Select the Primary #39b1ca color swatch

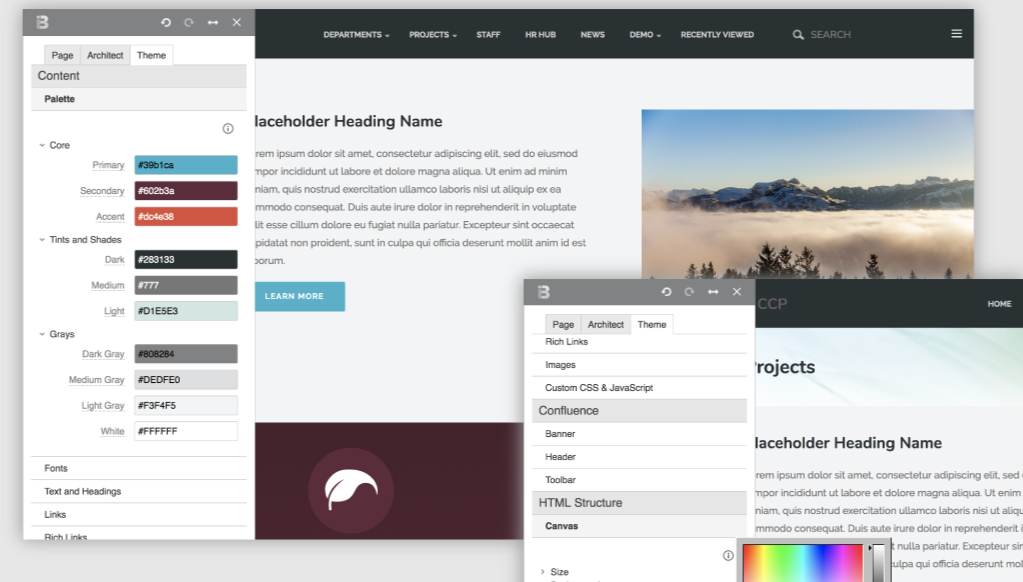(185, 164)
